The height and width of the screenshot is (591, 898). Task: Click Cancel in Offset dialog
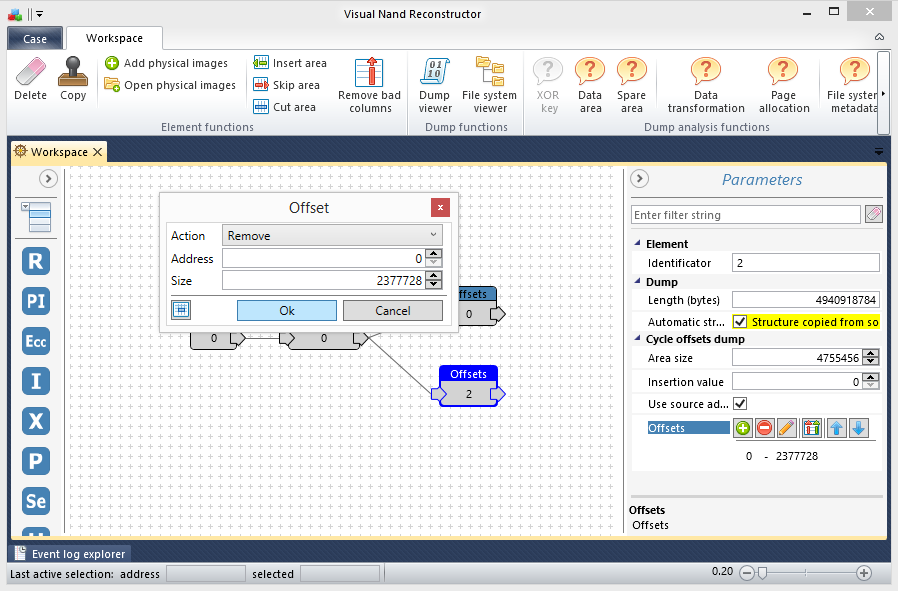point(393,310)
